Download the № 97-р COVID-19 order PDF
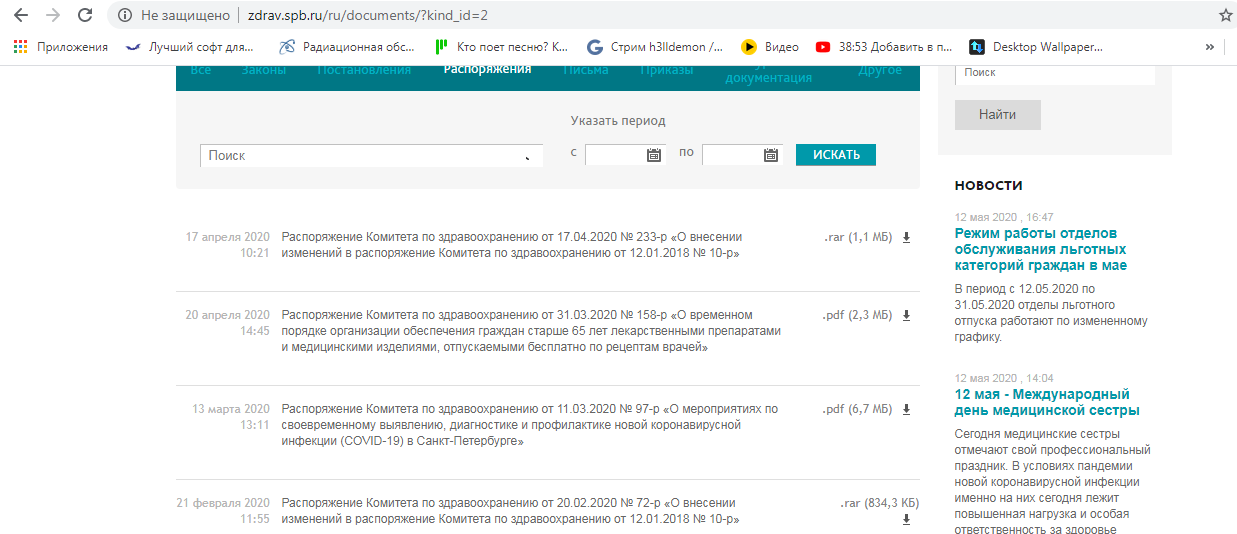 (x=907, y=410)
